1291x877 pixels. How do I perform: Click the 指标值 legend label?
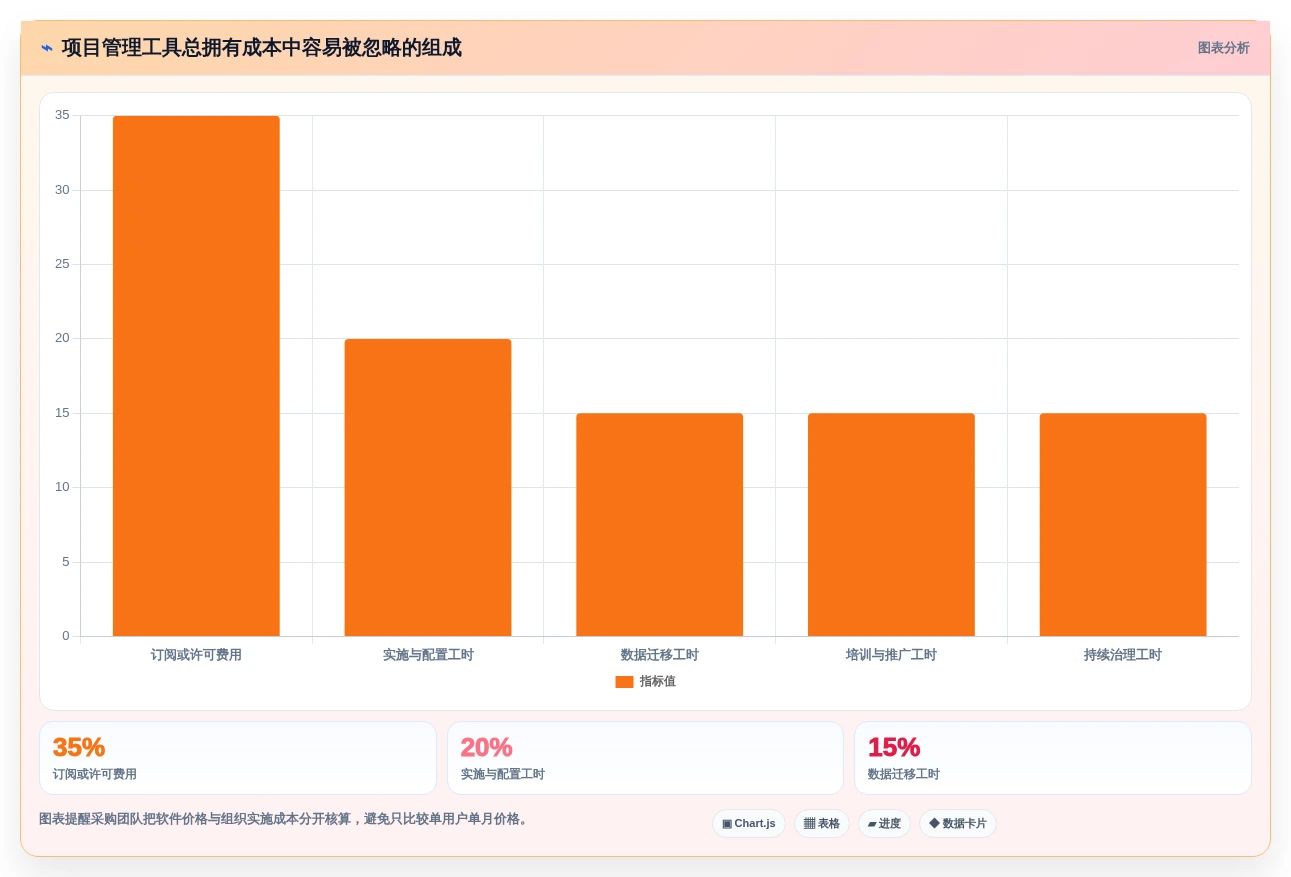click(x=658, y=682)
